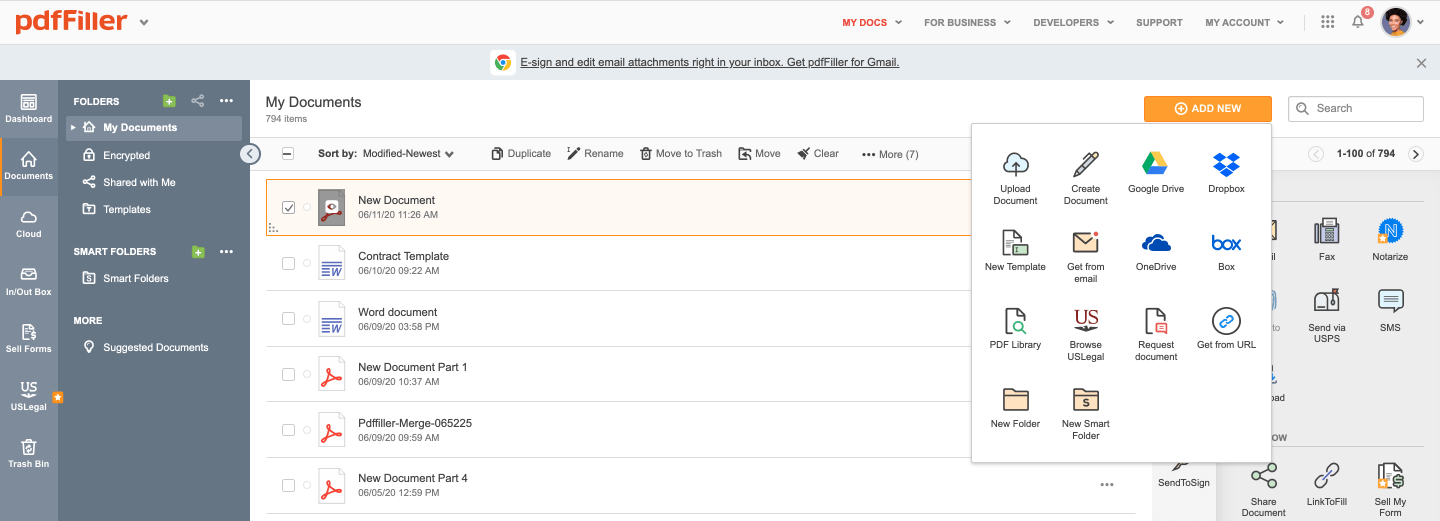The image size is (1440, 521).
Task: Open the notifications bell
Action: [1358, 22]
